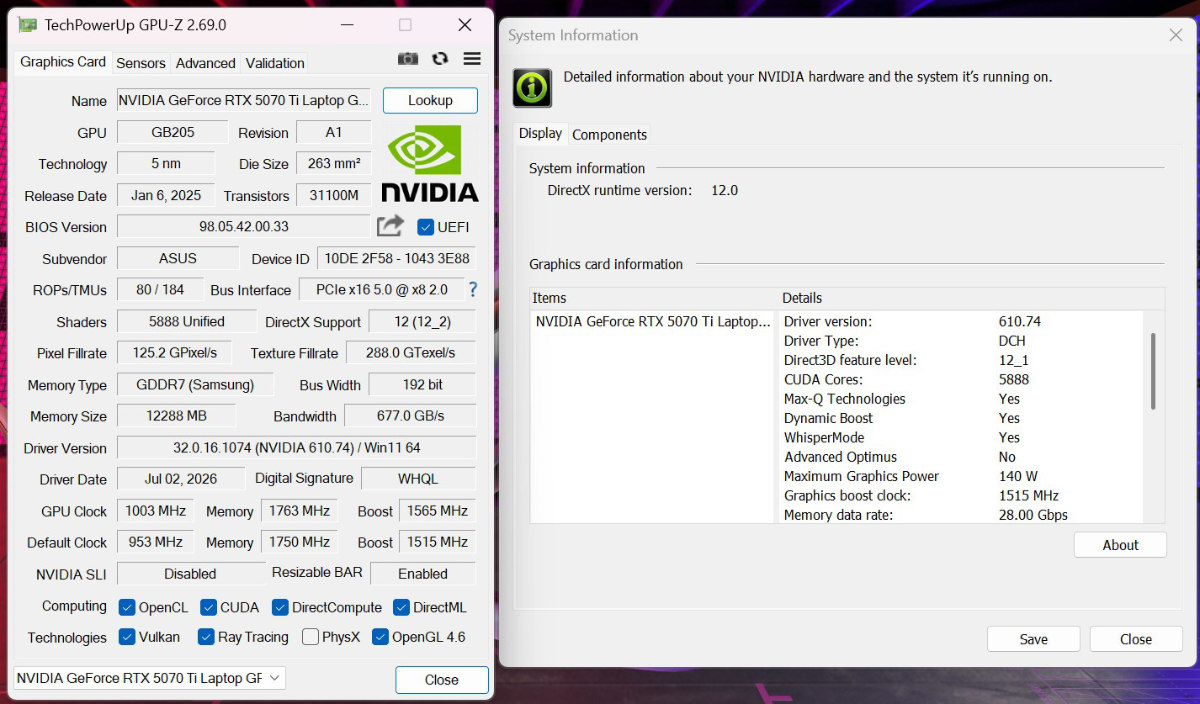Close the System Information window with X
The height and width of the screenshot is (704, 1200).
pyautogui.click(x=1176, y=35)
